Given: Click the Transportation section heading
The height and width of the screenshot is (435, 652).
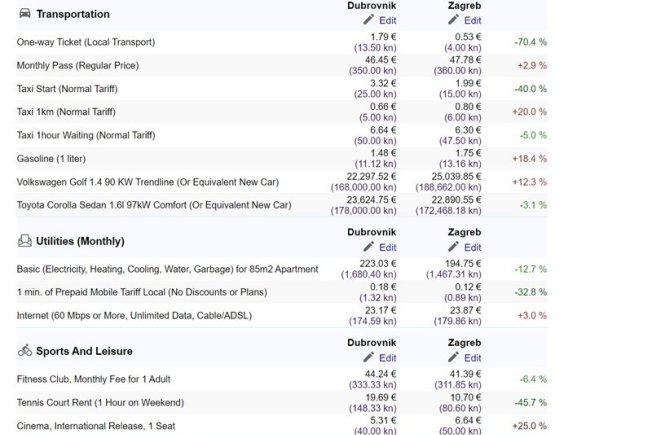Looking at the screenshot, I should [x=73, y=14].
